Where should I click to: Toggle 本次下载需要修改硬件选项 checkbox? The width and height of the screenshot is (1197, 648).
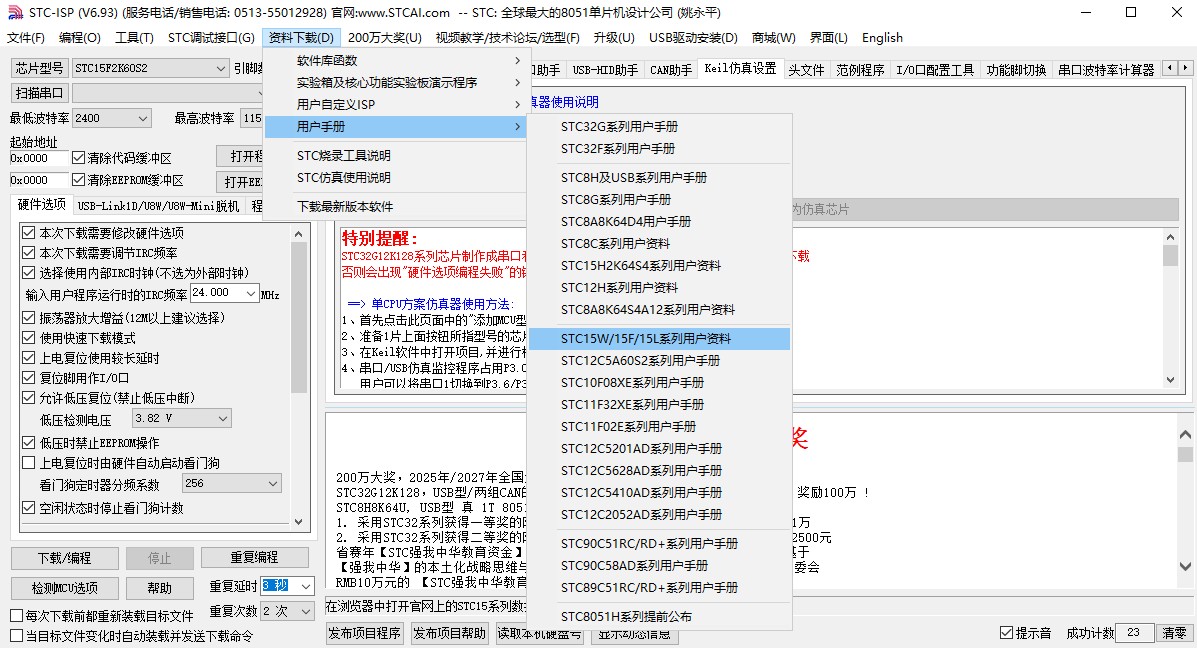point(28,233)
